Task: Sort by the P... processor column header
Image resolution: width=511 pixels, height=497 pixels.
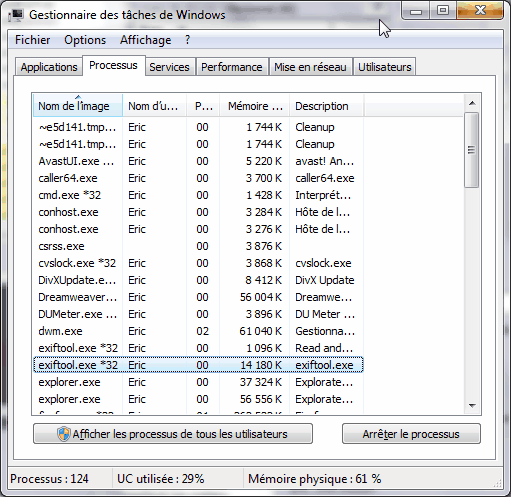Action: (203, 106)
